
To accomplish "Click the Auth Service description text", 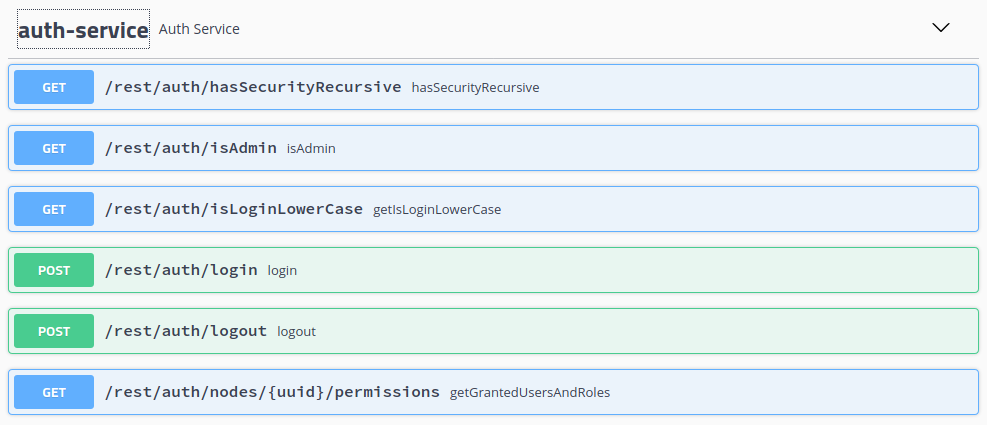I will [199, 29].
